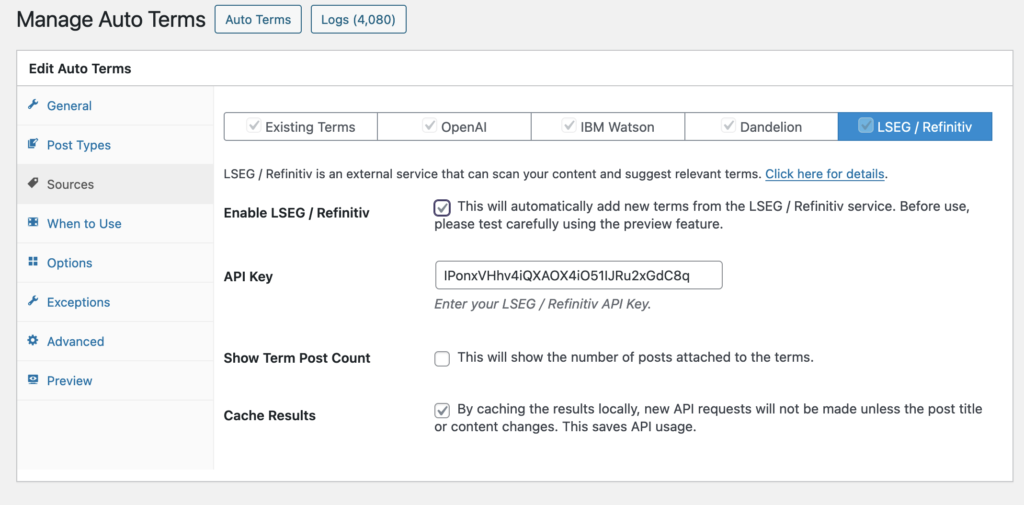Toggle the Enable LSEG / Refinitiv checkbox
The width and height of the screenshot is (1024, 505).
click(442, 208)
